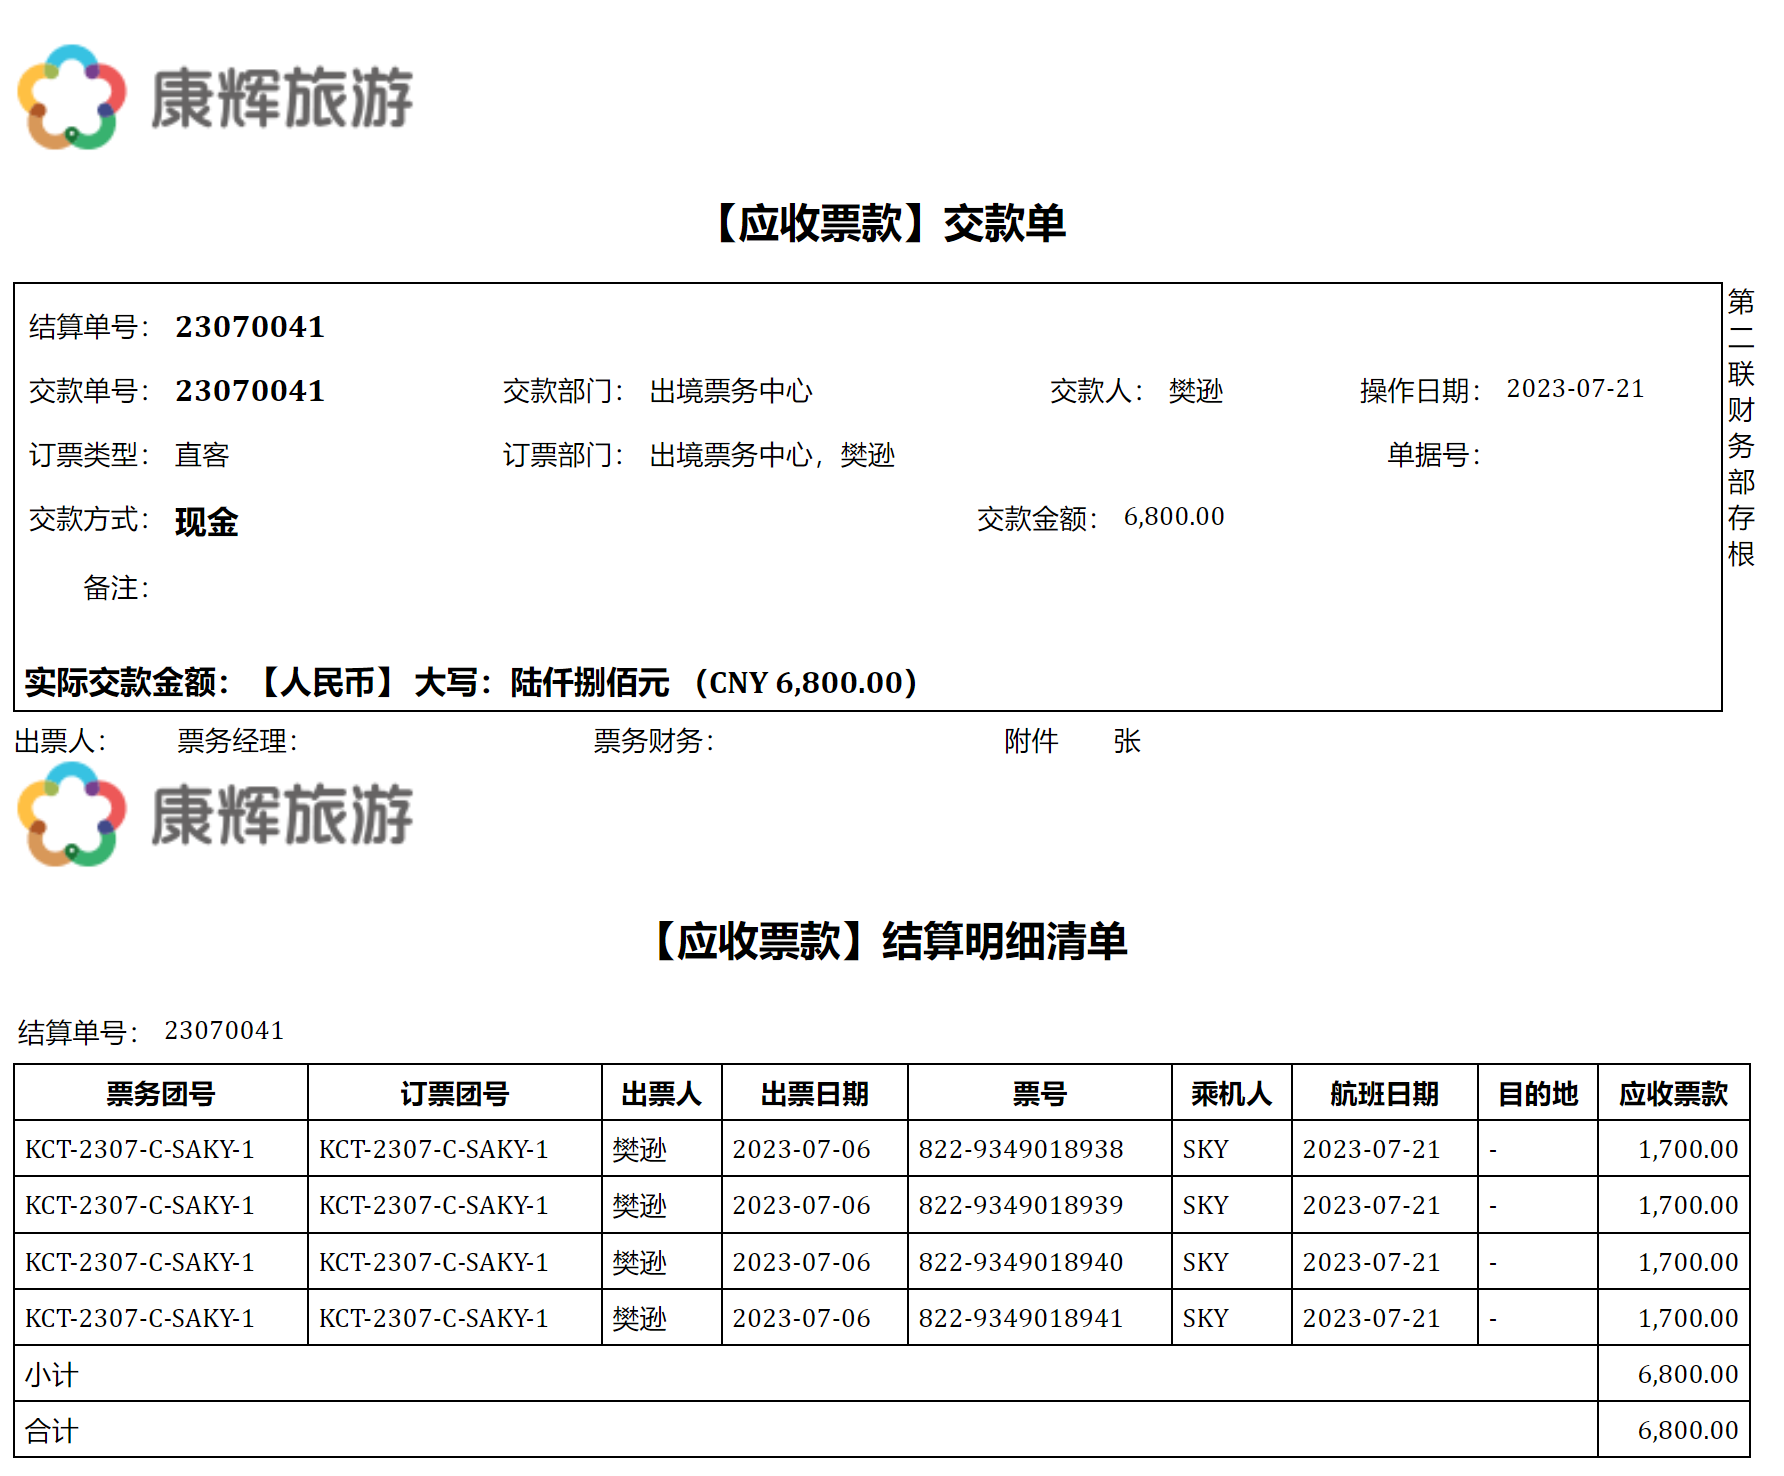Select the 交款金额 value 6,800.00
Viewport: 1784px width, 1476px height.
coord(1173,517)
